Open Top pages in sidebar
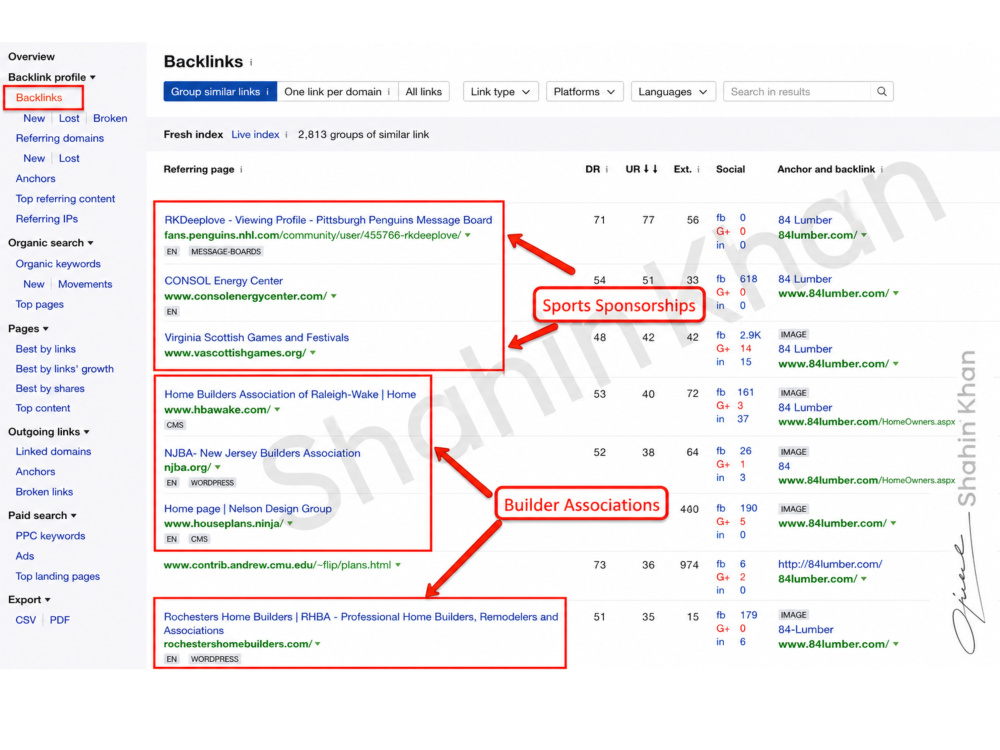The width and height of the screenshot is (1000, 750). coord(40,304)
